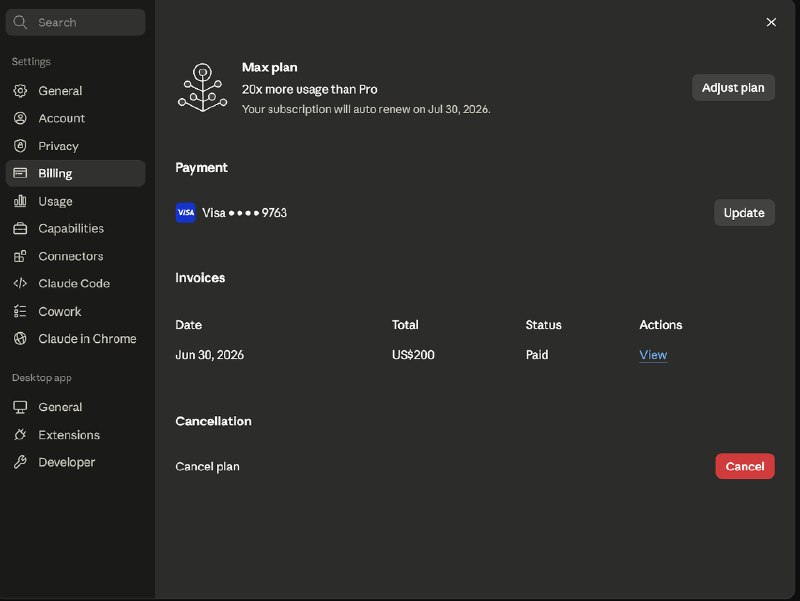Click the Developer wrench icon
This screenshot has width=800, height=601.
[20, 462]
